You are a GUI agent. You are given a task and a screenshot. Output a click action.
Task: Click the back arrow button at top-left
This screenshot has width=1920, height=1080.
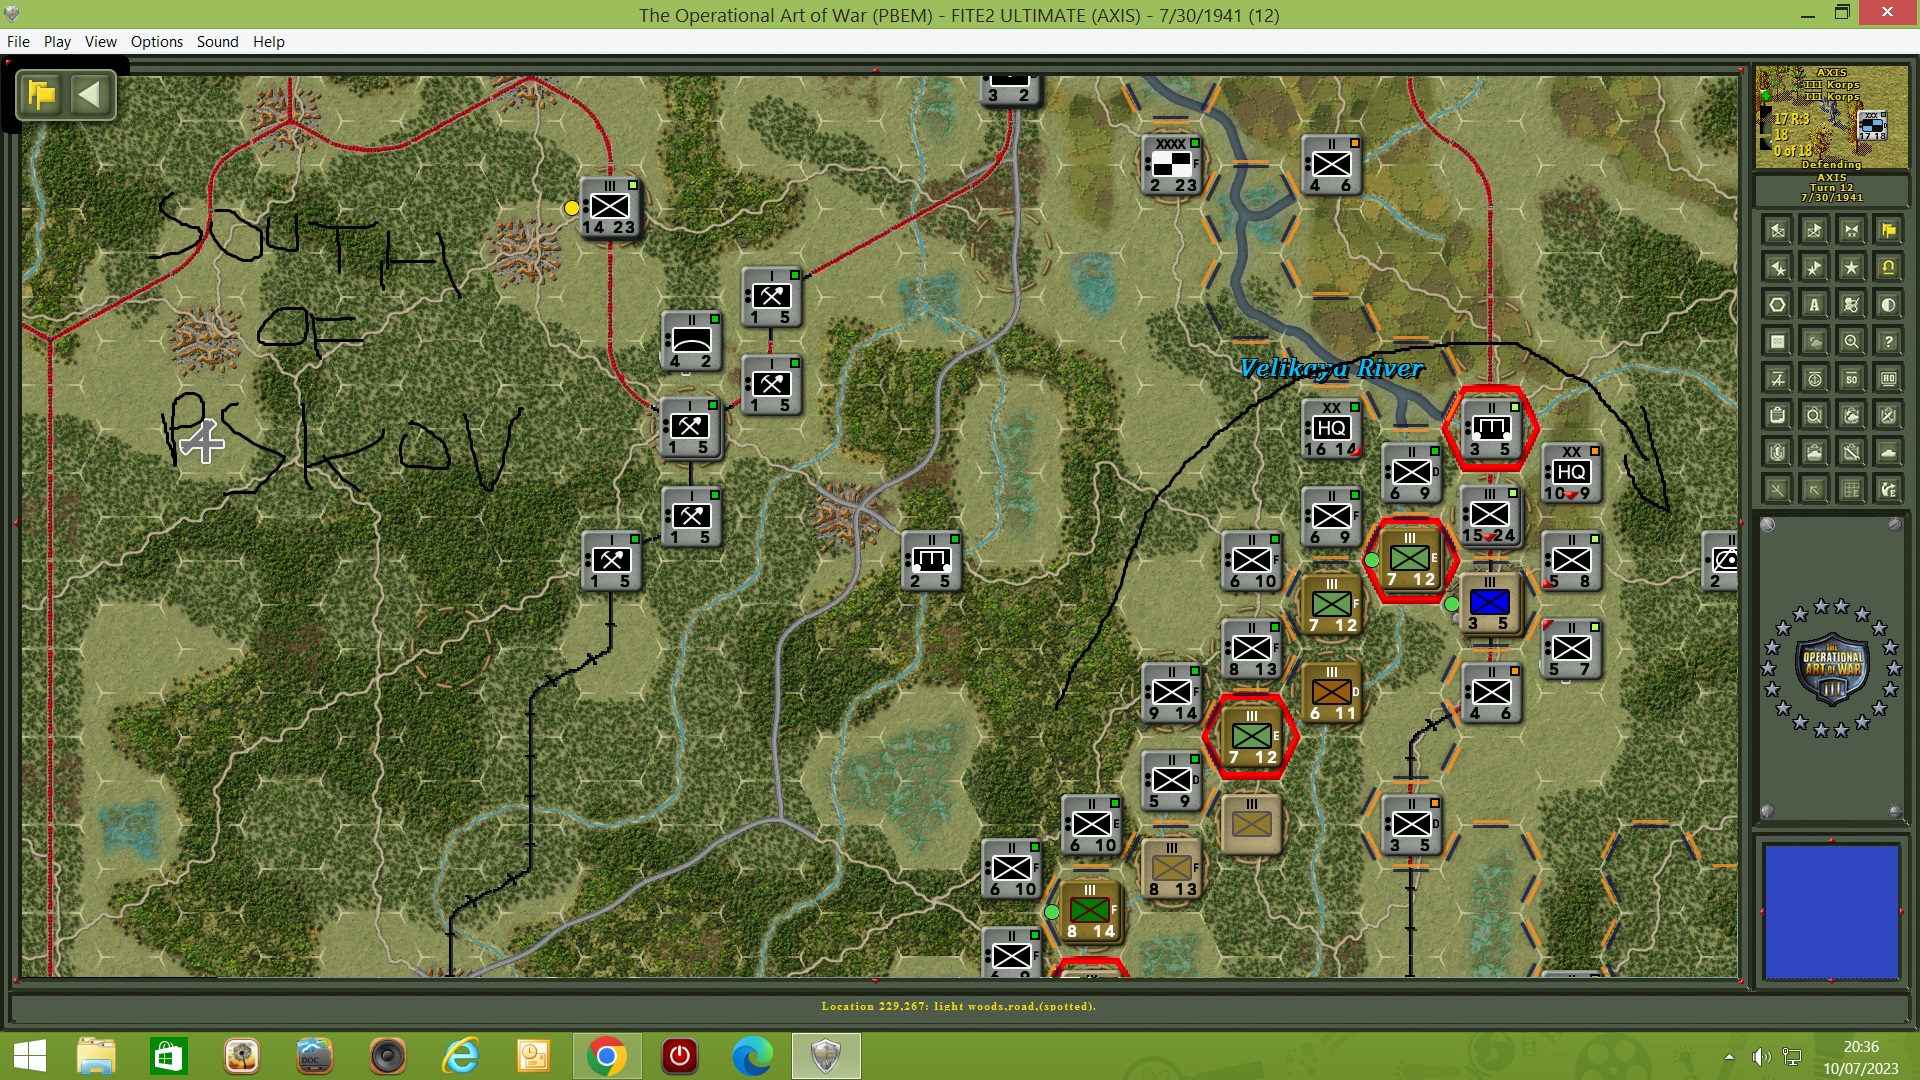92,94
